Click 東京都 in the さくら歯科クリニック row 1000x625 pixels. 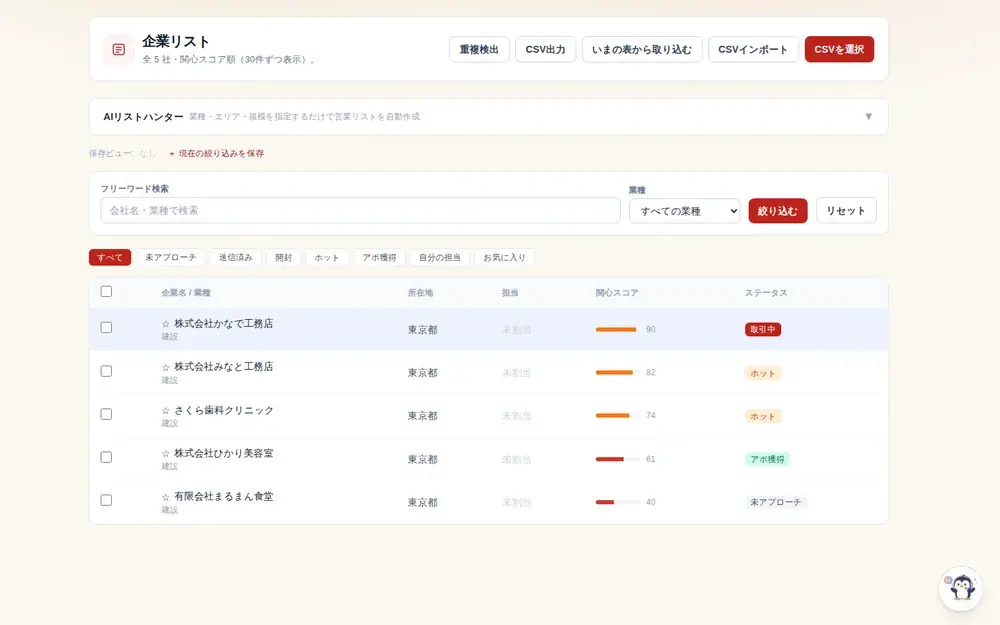pyautogui.click(x=423, y=416)
